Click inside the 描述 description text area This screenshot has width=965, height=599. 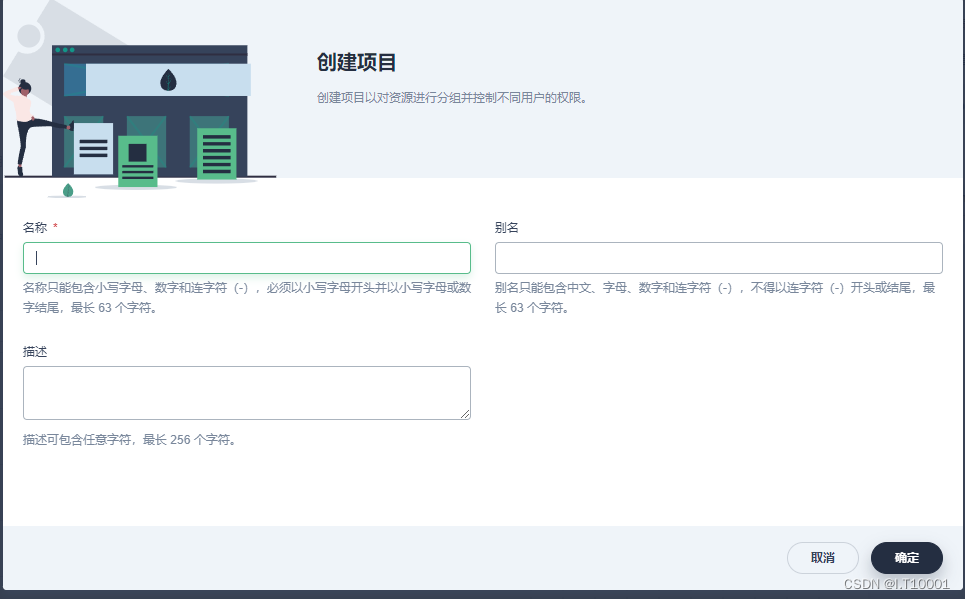246,390
